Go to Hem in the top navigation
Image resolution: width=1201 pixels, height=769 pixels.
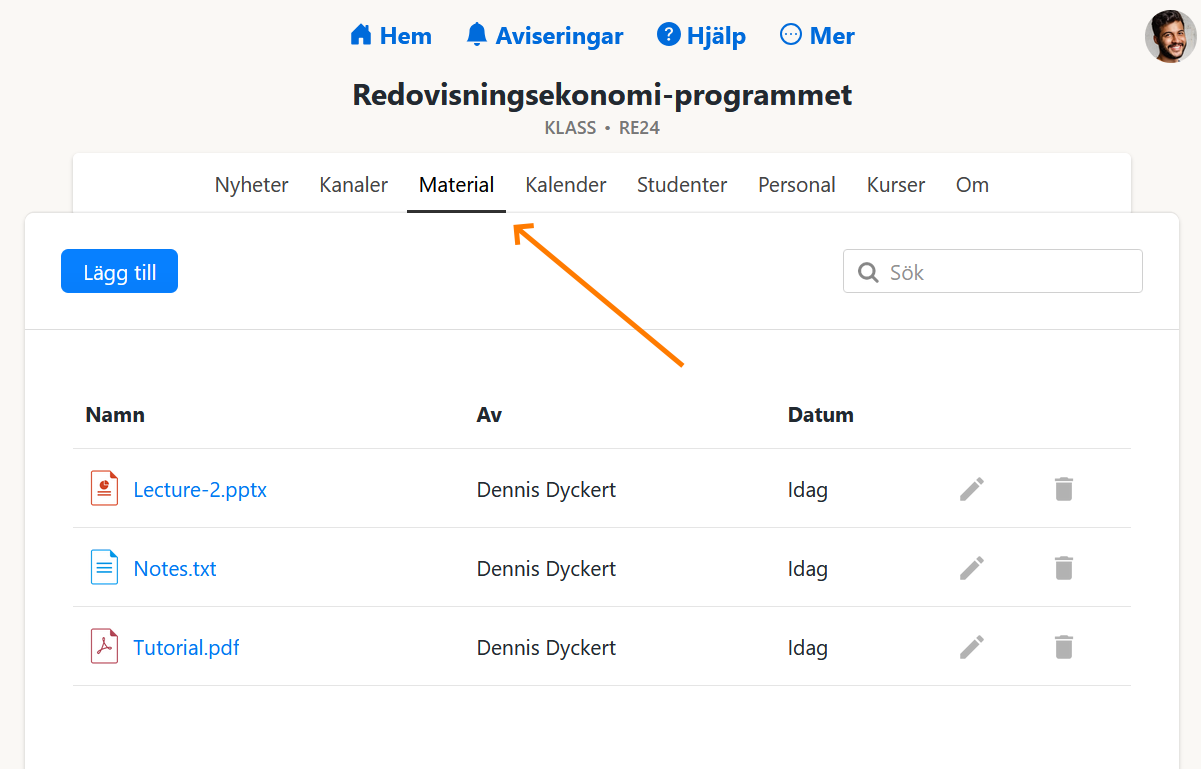tap(391, 36)
